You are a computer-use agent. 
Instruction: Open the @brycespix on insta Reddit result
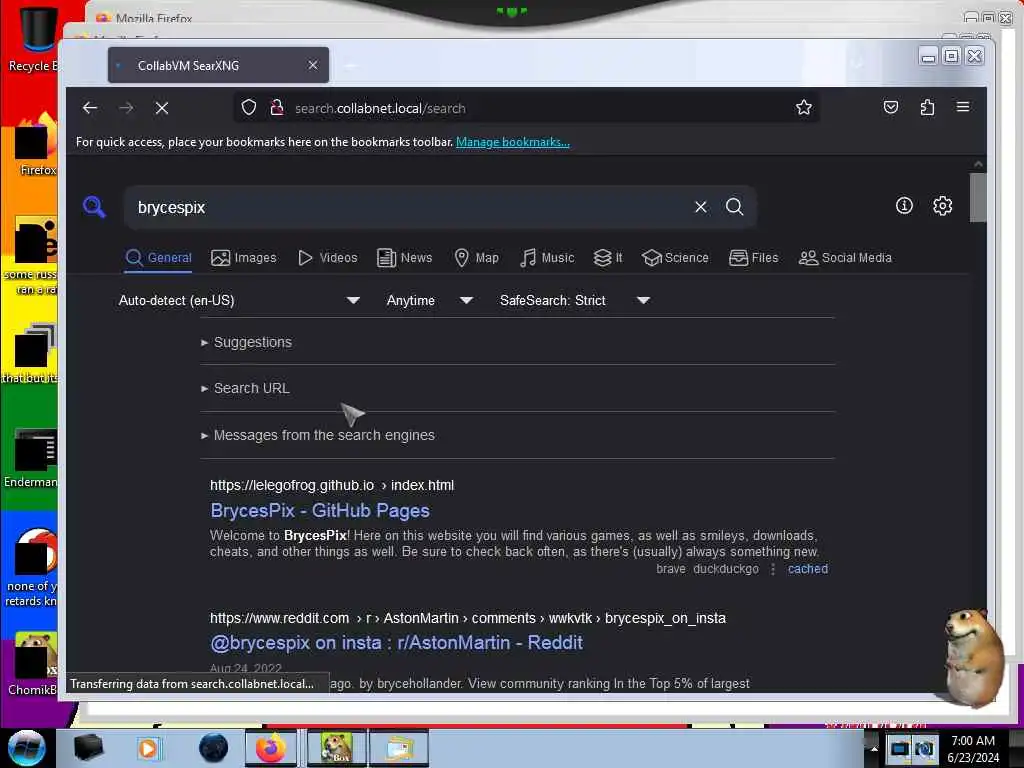click(x=396, y=643)
